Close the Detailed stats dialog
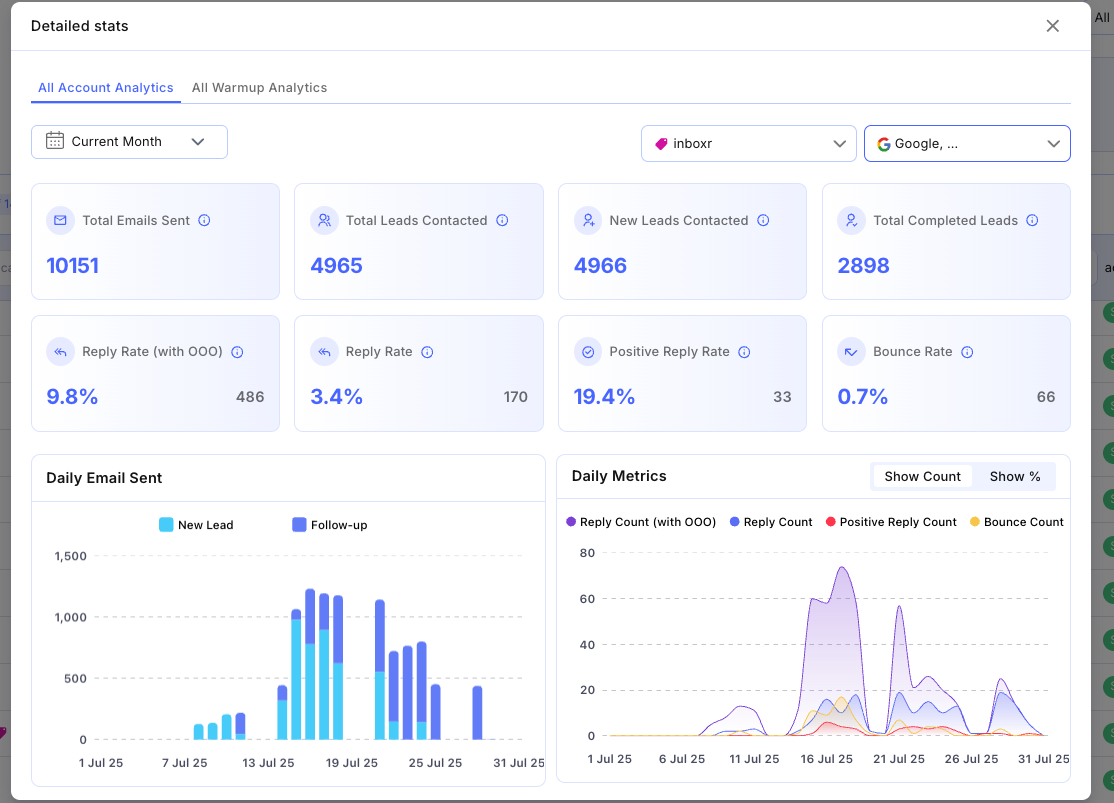1114x803 pixels. click(1052, 26)
